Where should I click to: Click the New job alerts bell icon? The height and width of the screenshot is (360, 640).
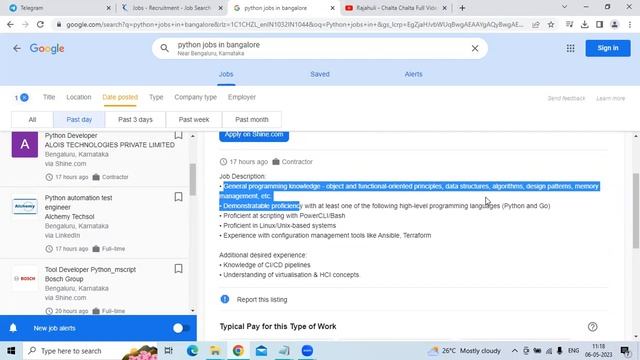click(13, 328)
